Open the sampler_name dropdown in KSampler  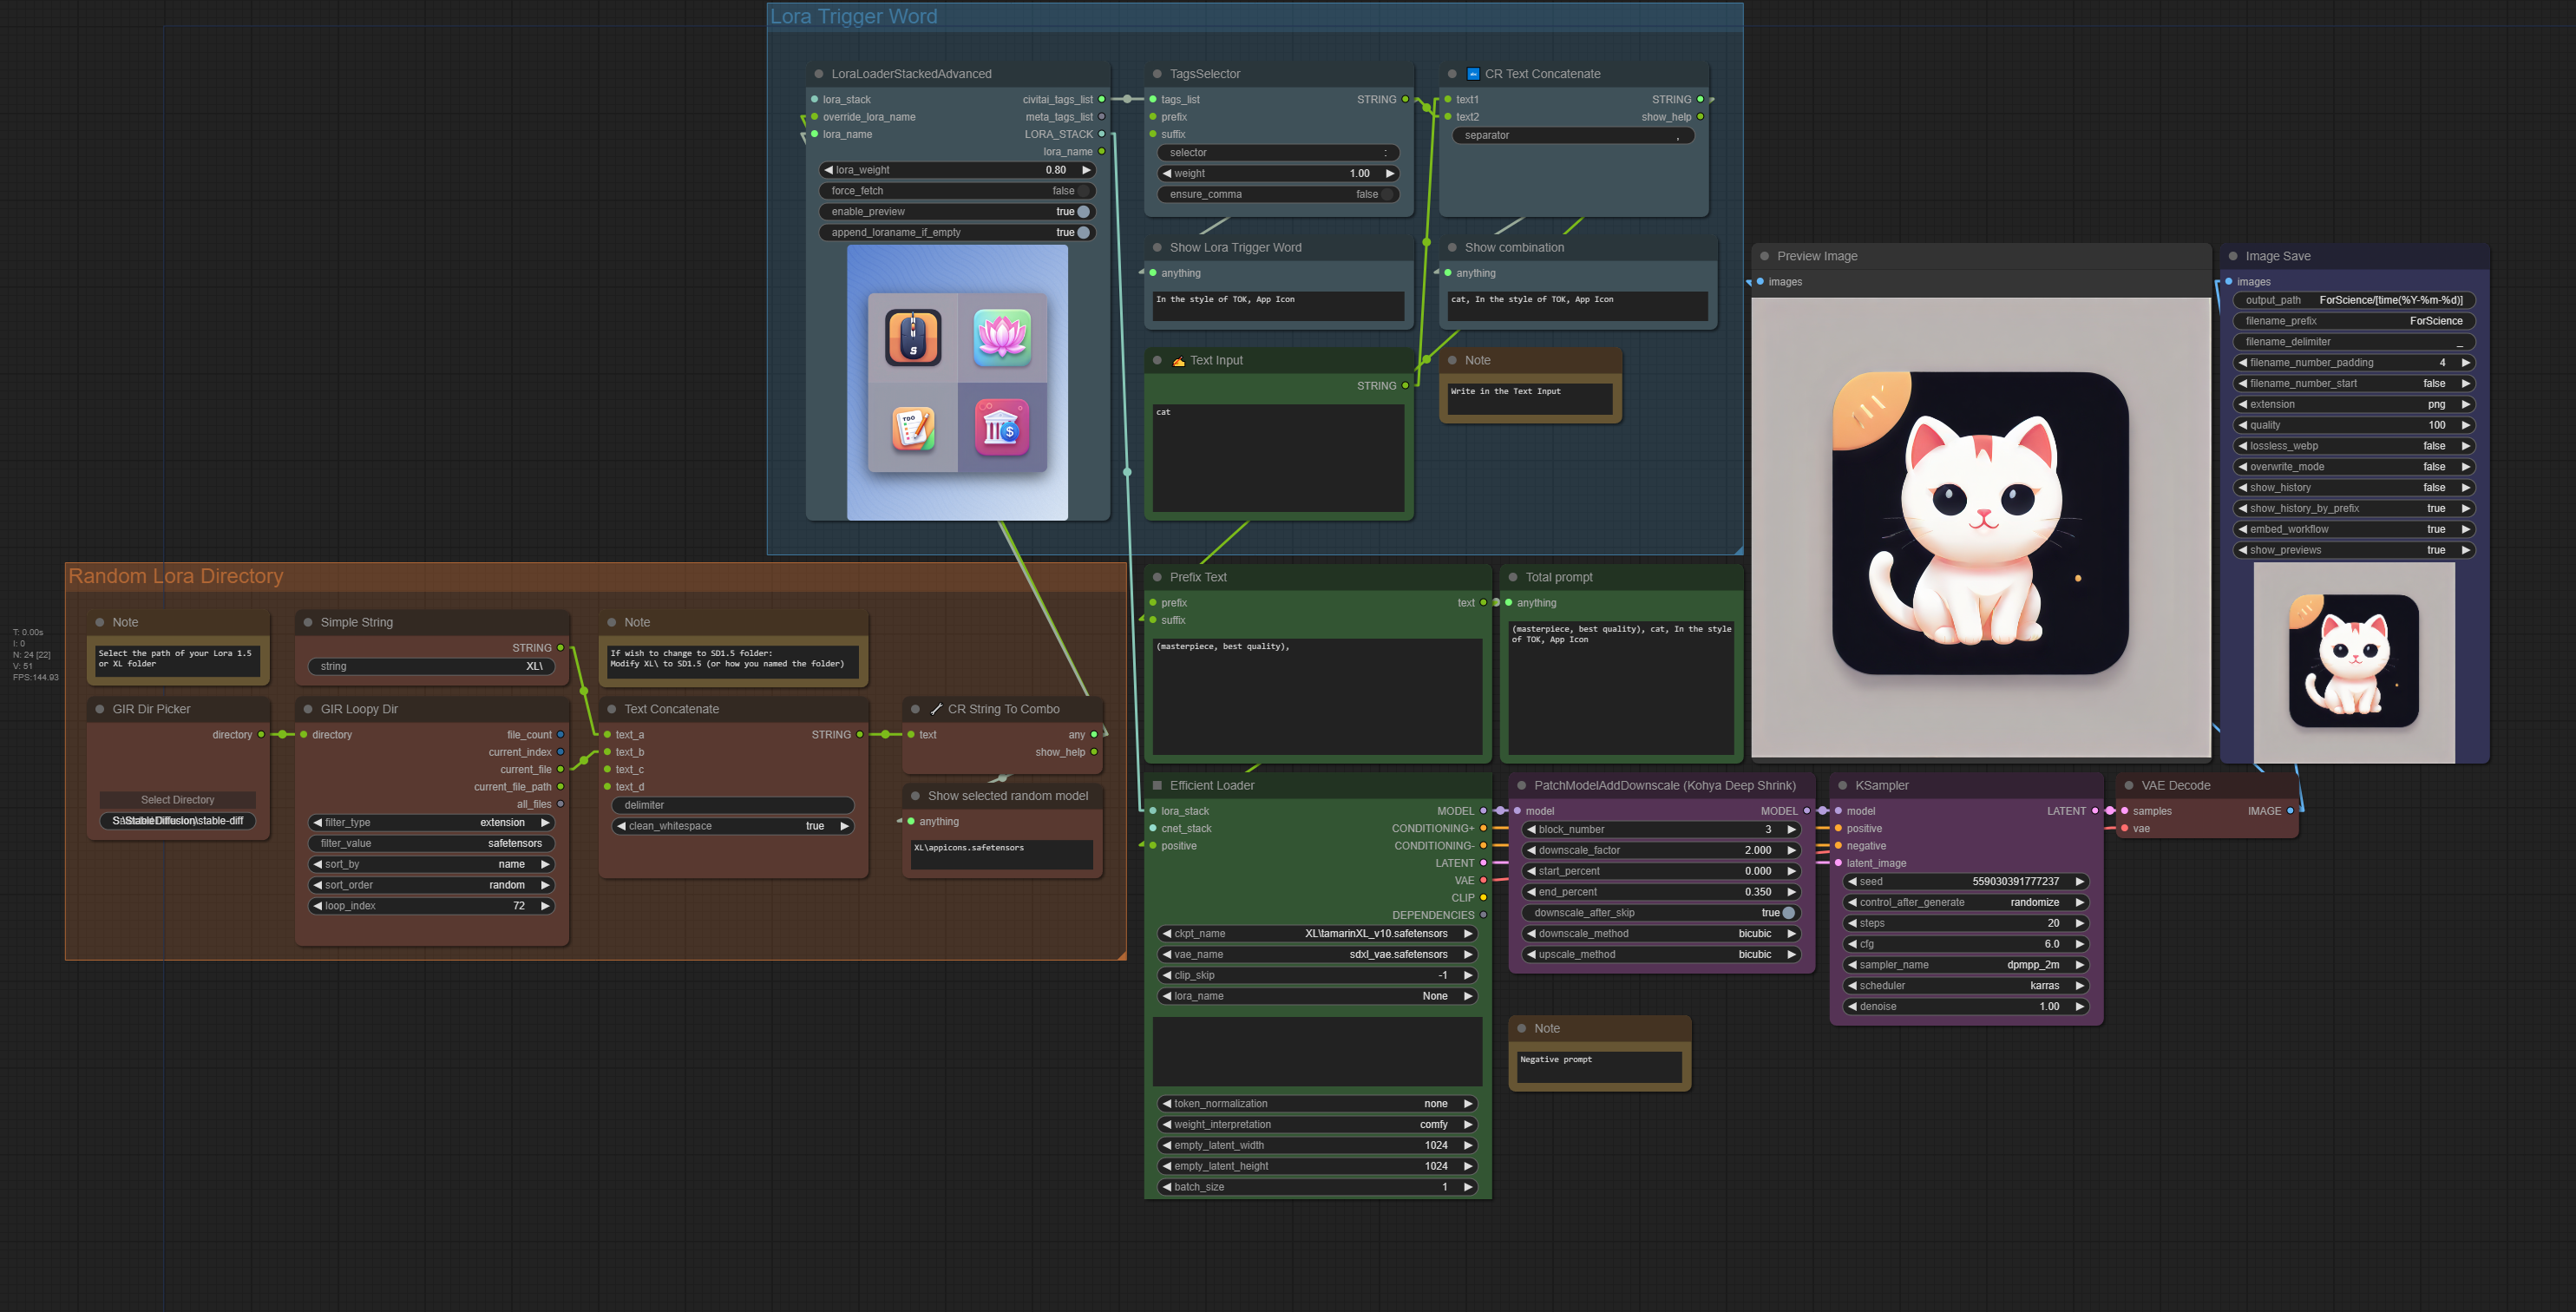(1965, 965)
